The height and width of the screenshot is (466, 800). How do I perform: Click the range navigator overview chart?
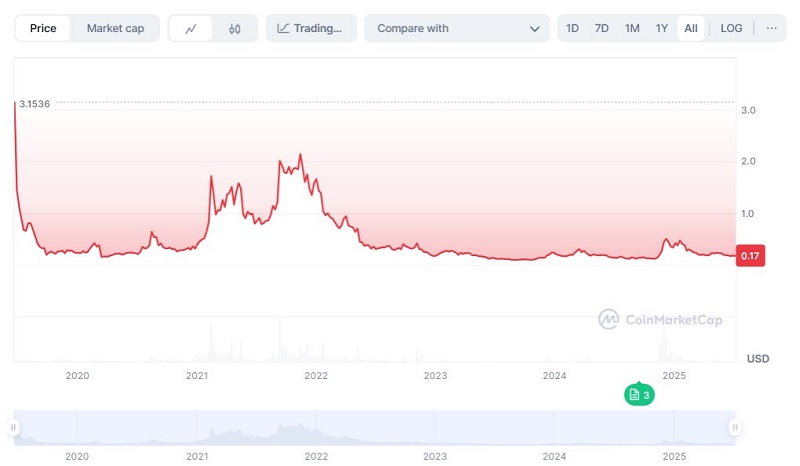375,428
